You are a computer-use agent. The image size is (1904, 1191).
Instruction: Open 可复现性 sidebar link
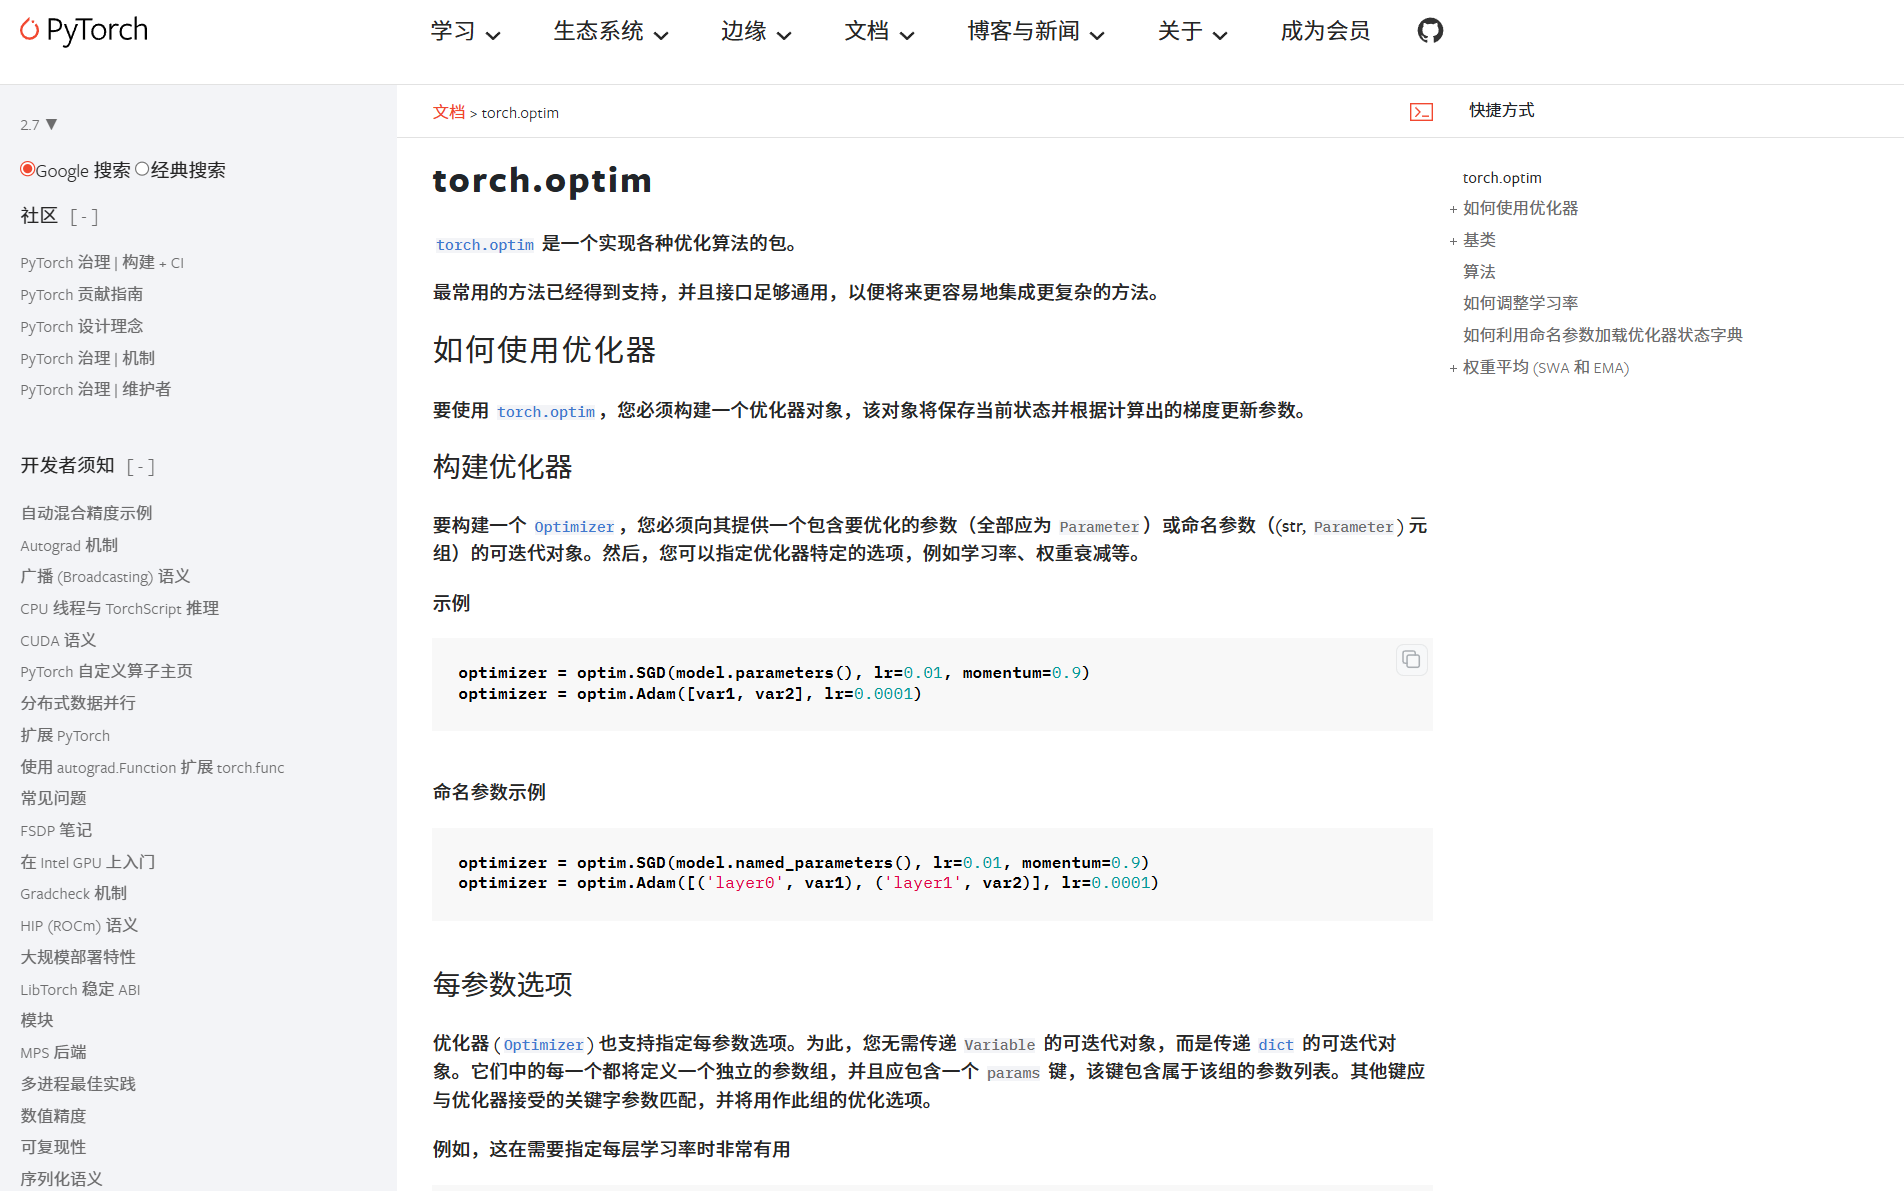point(54,1147)
